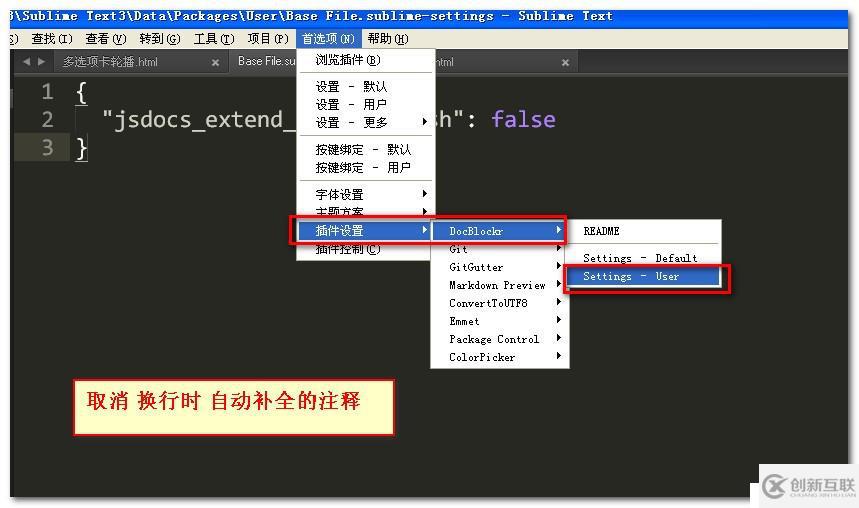Close the rightmost html tab
The width and height of the screenshot is (859, 508).
tap(565, 62)
